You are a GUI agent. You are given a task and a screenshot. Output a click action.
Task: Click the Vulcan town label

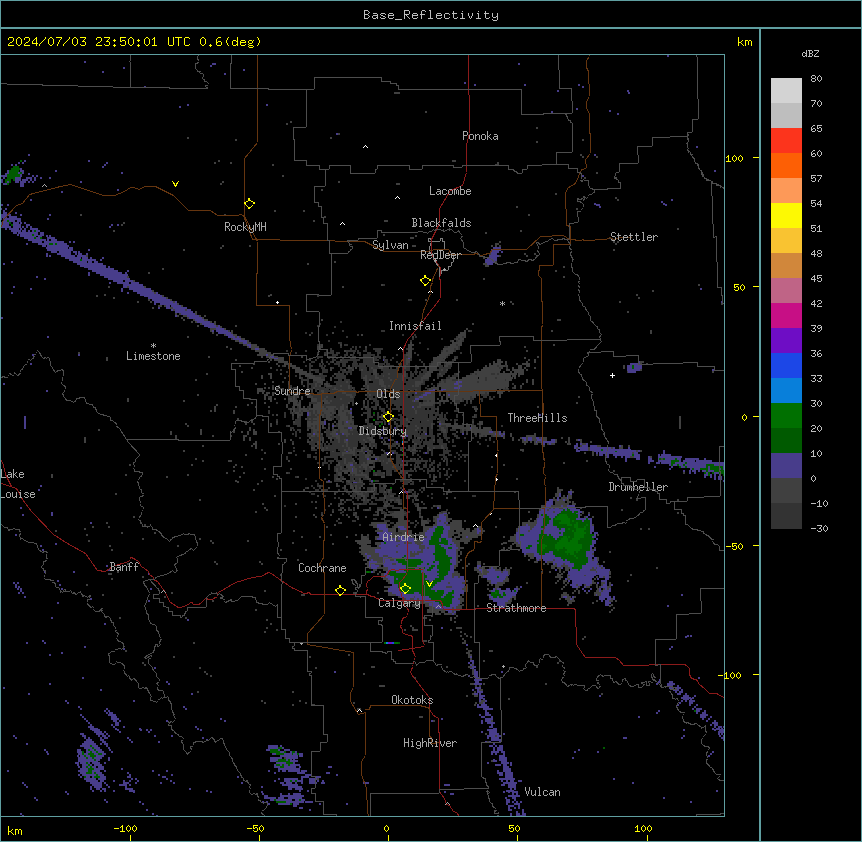(542, 792)
